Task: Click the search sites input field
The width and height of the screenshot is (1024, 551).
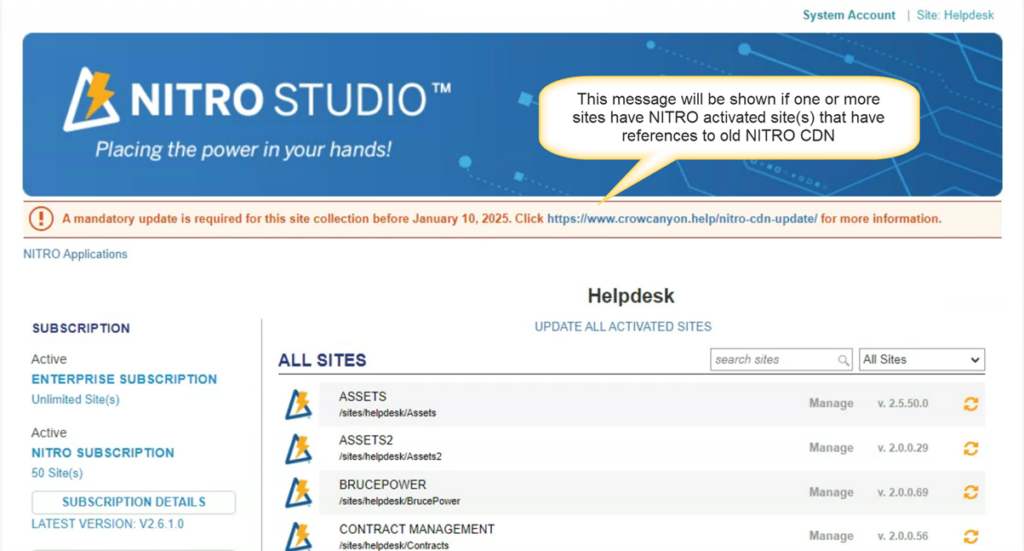Action: (x=772, y=360)
